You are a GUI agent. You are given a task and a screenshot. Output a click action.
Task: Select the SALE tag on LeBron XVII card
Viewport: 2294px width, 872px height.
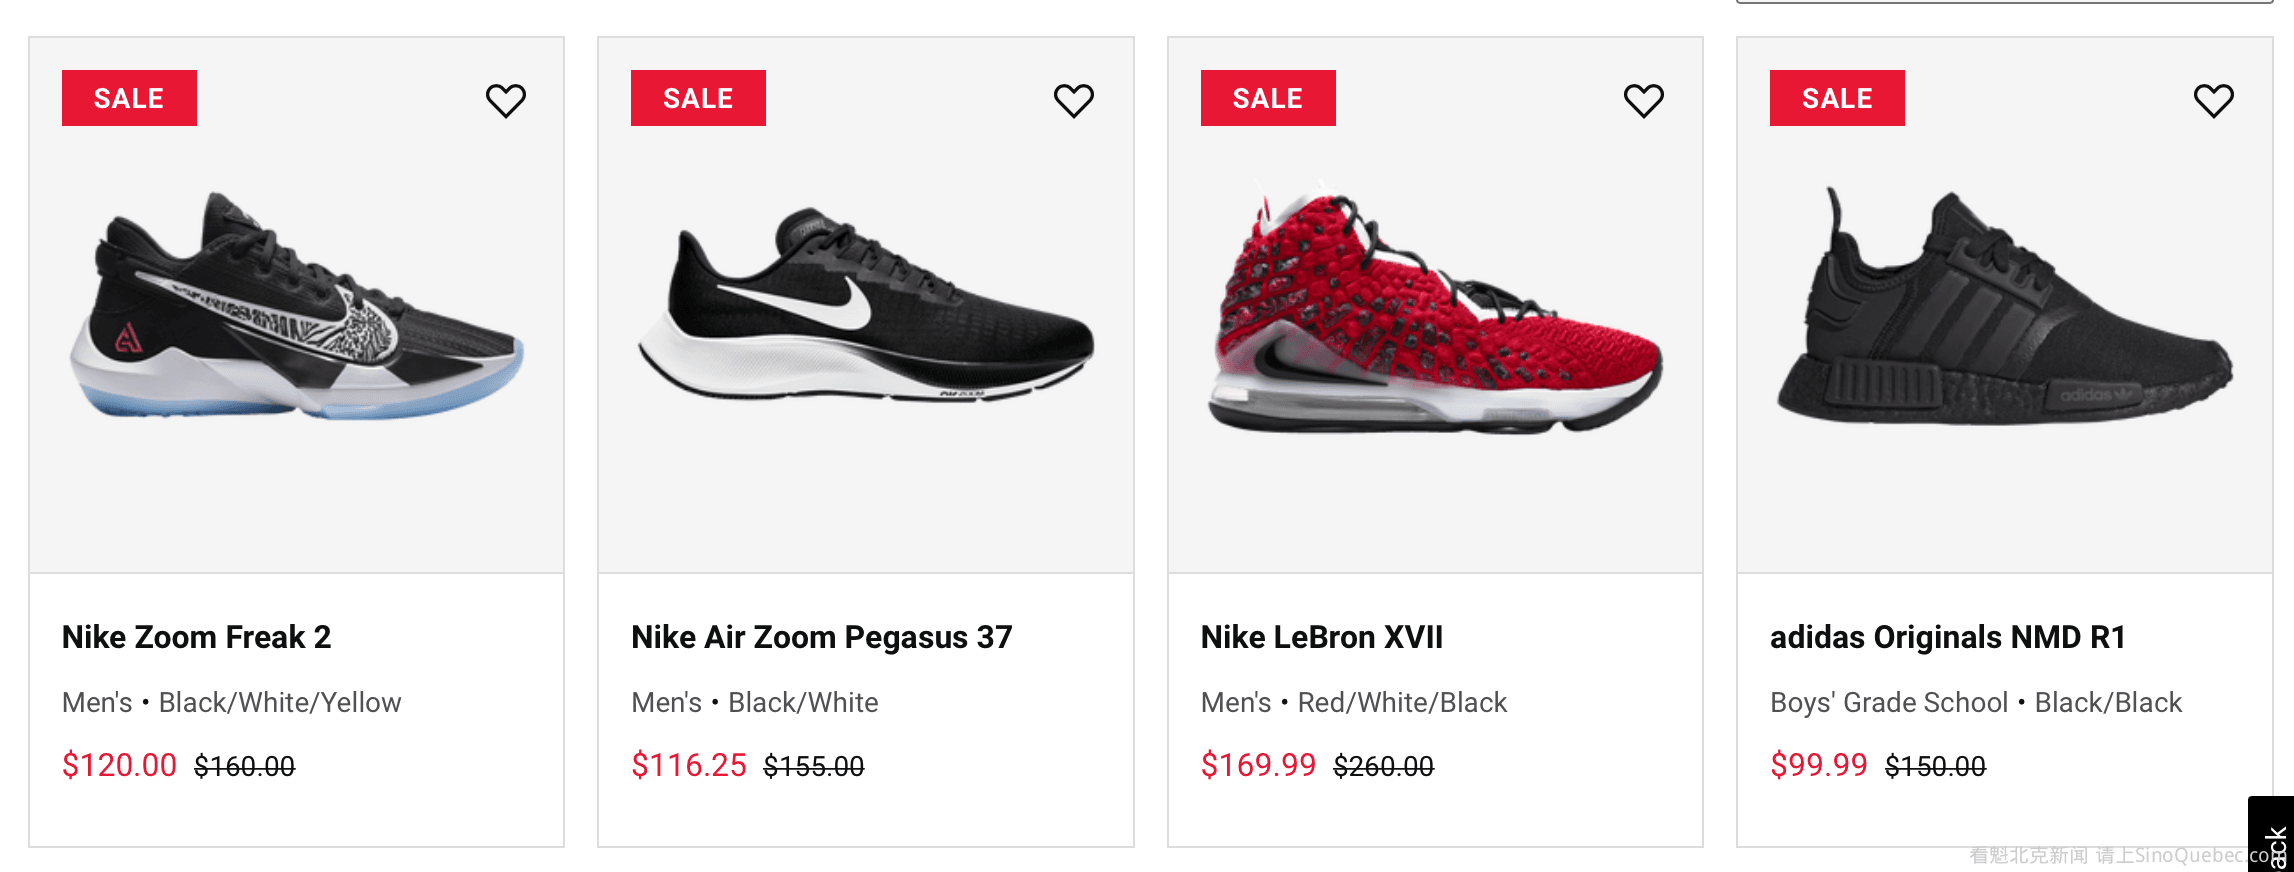[1267, 98]
